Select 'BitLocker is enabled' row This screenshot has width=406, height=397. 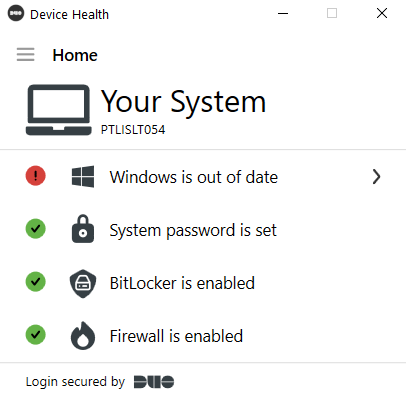(203, 283)
